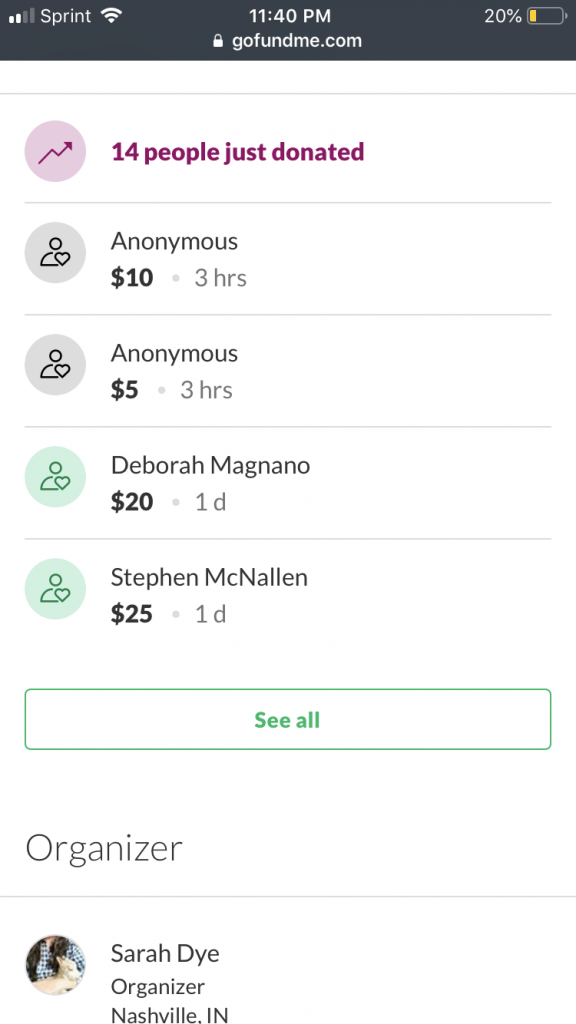
Task: Tap the battery indicator icon
Action: [x=547, y=16]
